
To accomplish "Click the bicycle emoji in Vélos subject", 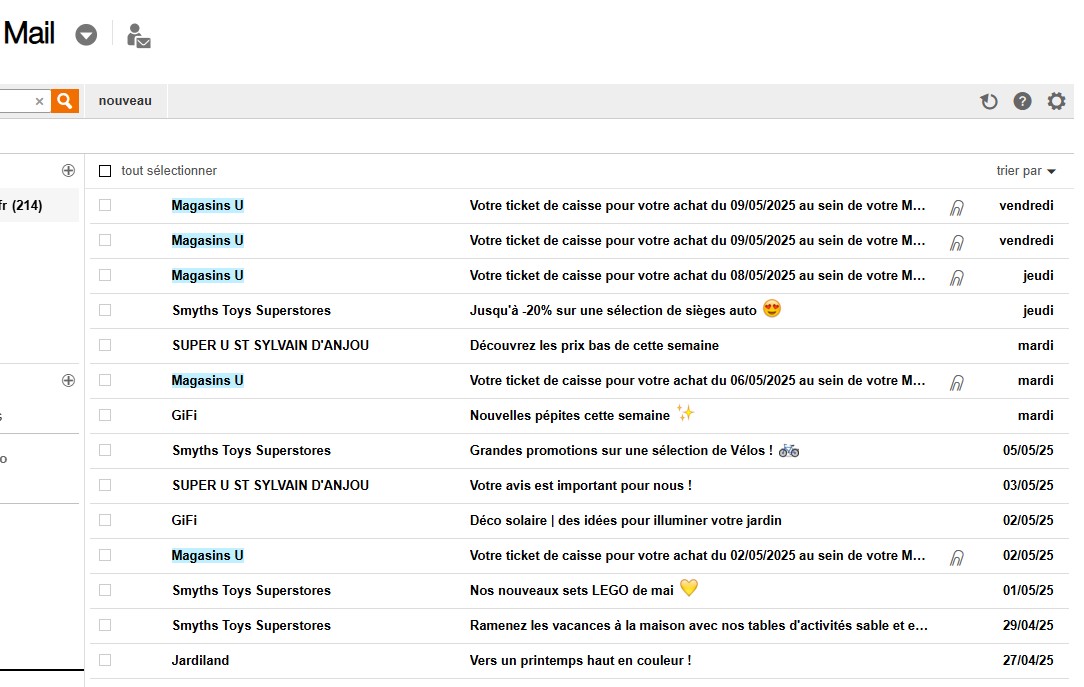I will [789, 451].
